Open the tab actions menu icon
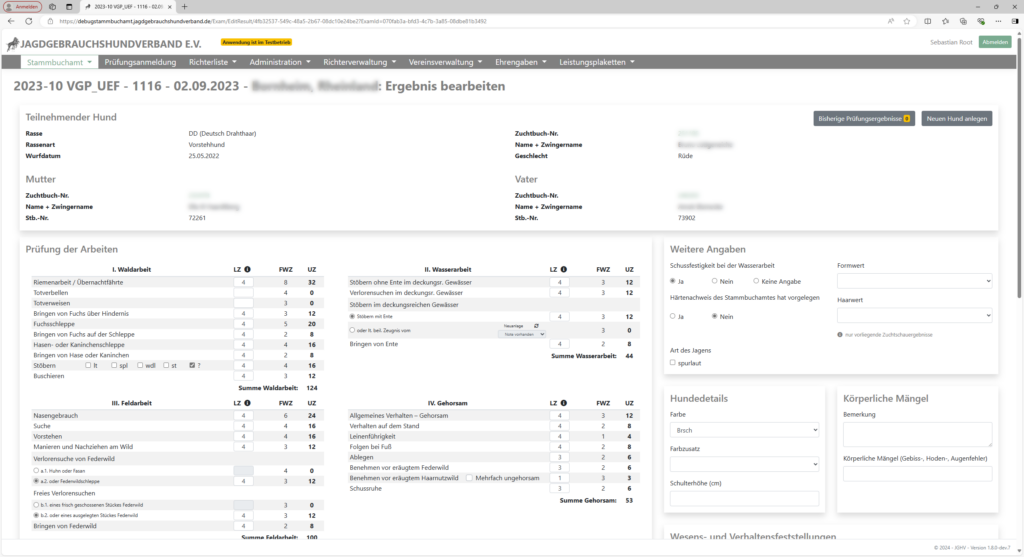The height and width of the screenshot is (557, 1024). (69, 7)
